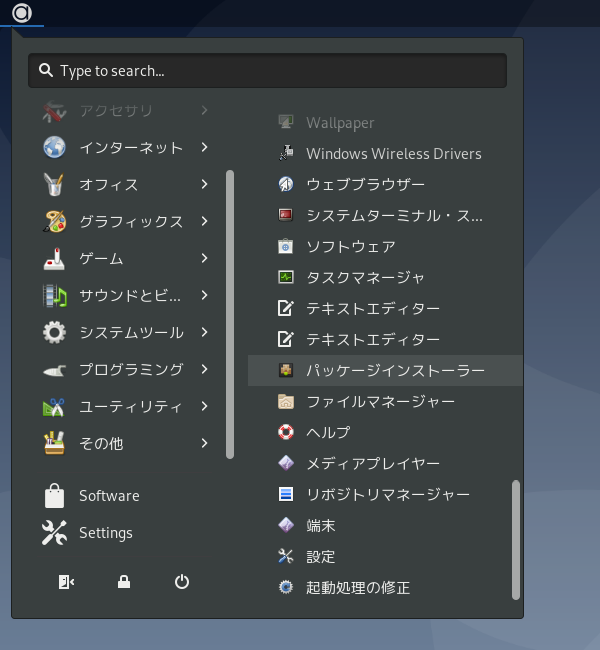
Task: Click the globe icon for インターネット
Action: (x=54, y=147)
